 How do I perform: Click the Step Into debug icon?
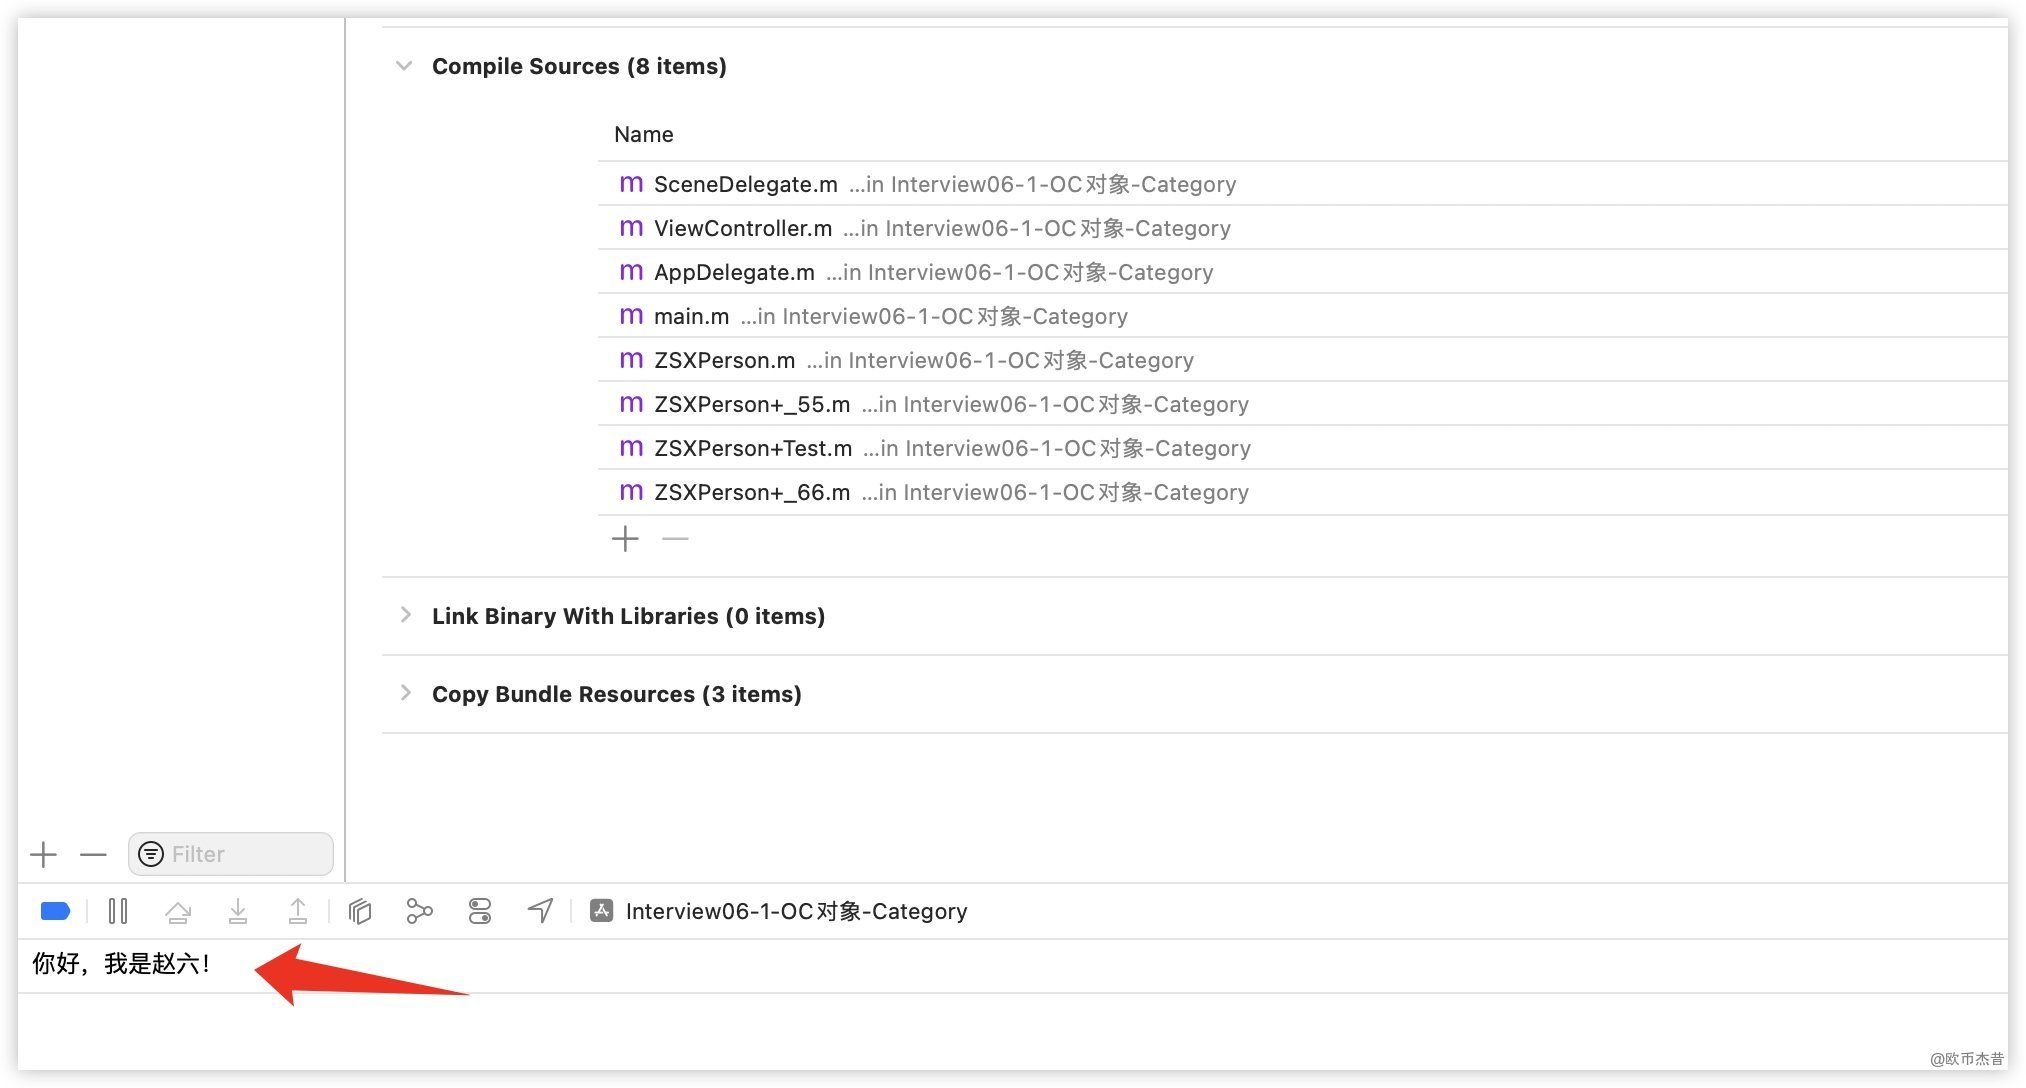click(238, 911)
